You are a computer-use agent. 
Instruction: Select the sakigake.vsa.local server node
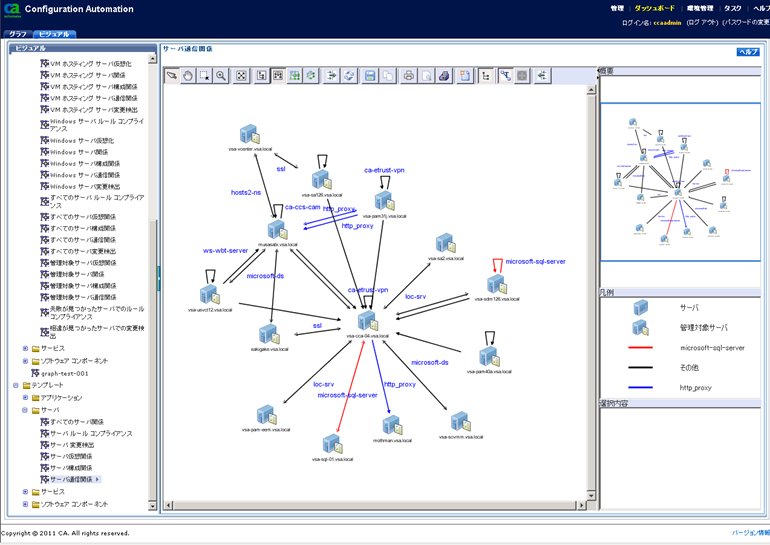269,334
